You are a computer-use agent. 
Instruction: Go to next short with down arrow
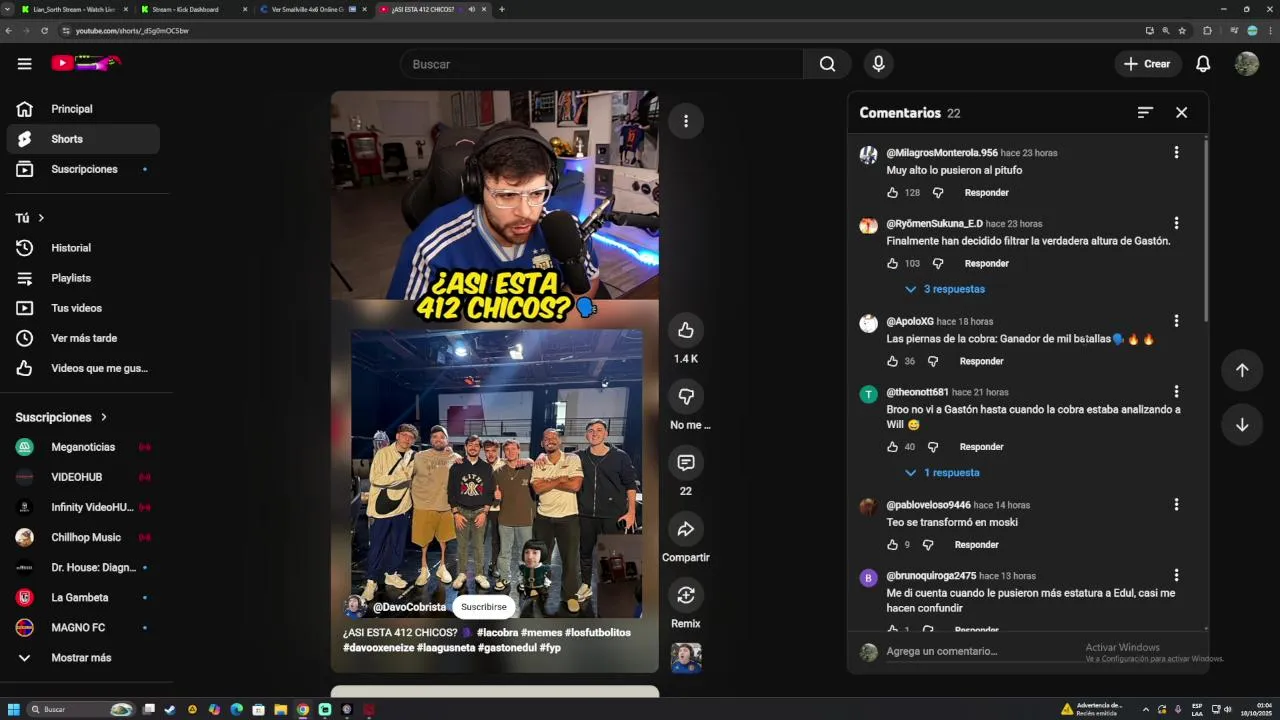1241,425
